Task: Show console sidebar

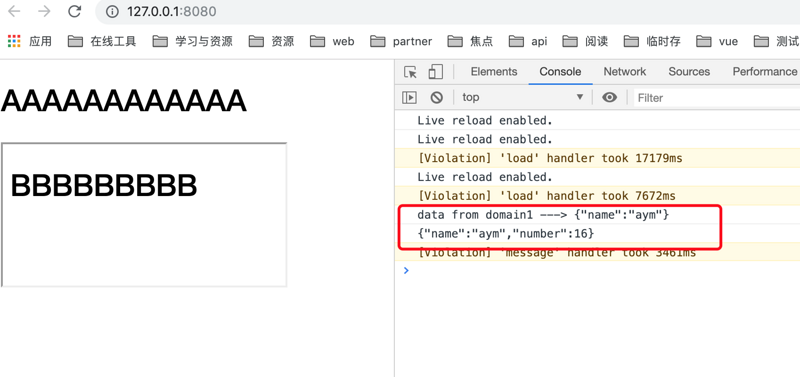Action: click(409, 97)
